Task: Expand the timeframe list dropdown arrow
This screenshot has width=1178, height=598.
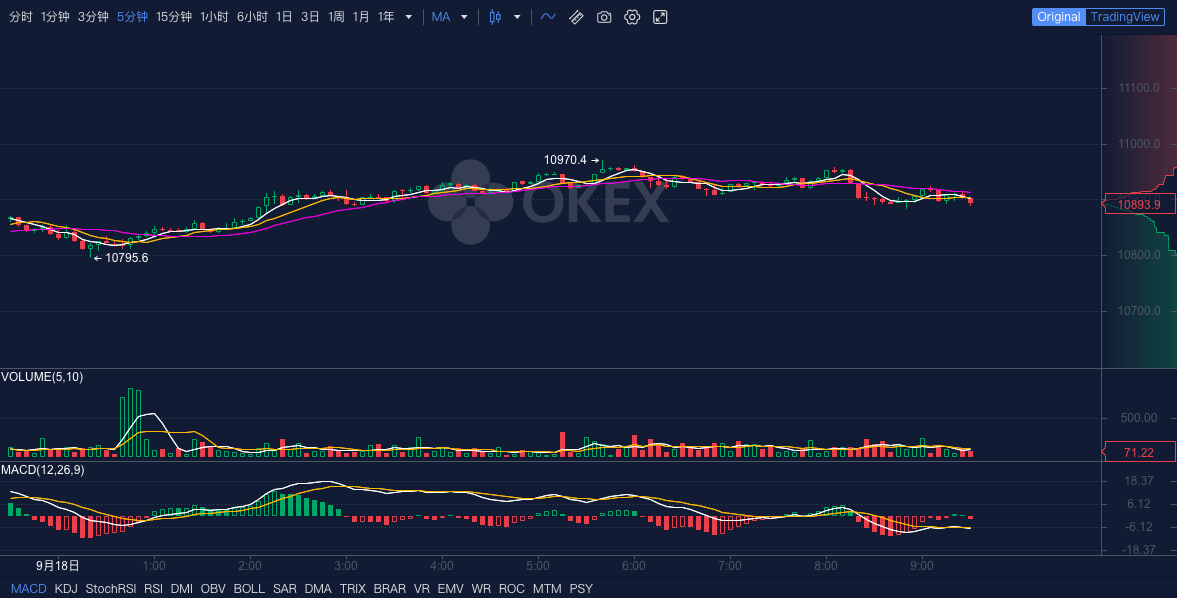Action: coord(409,17)
